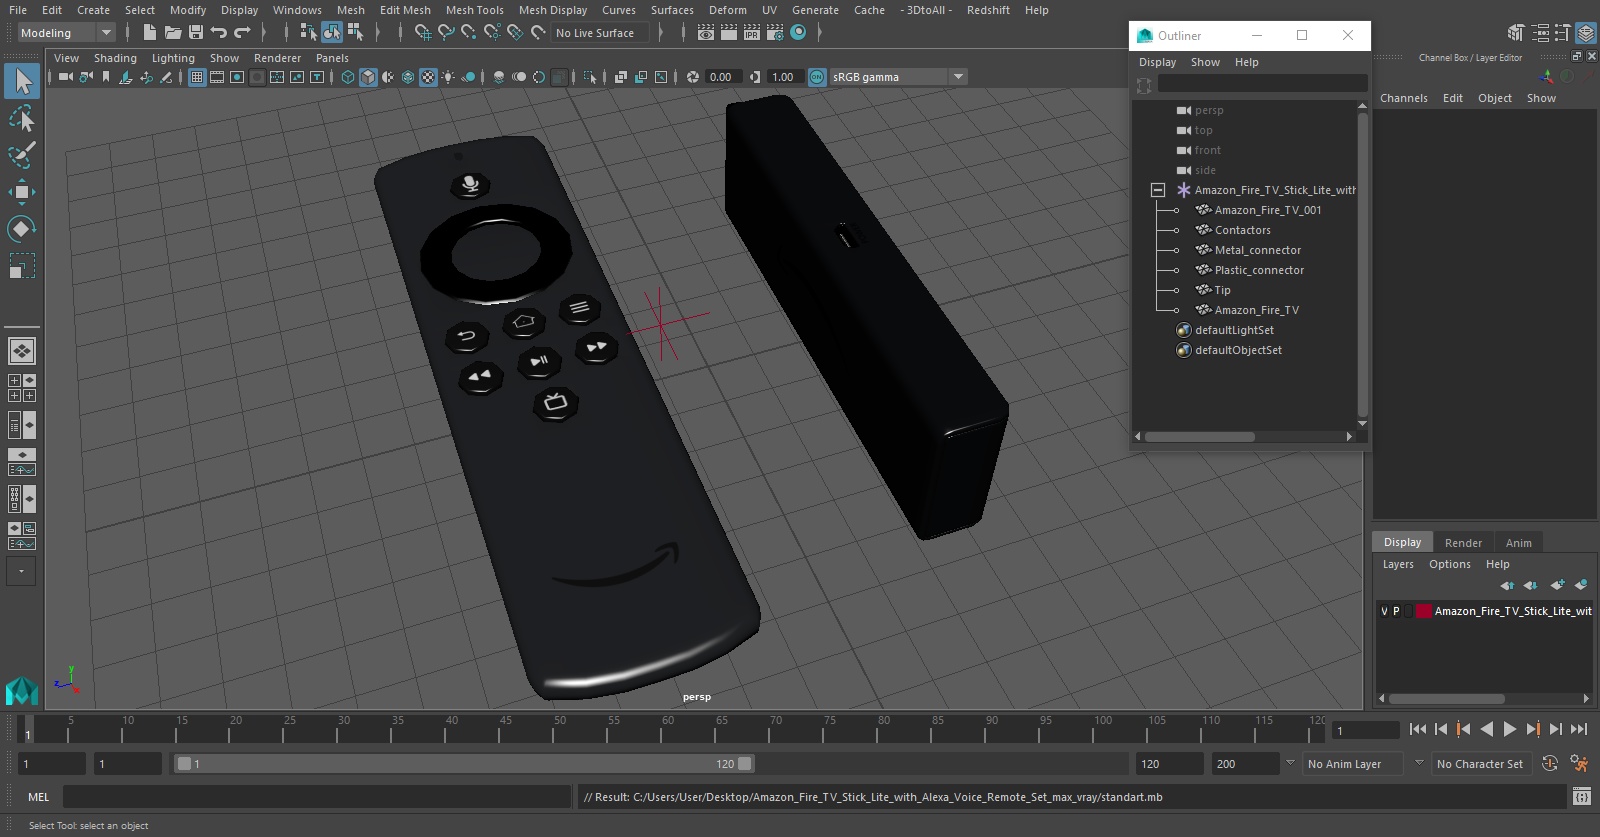Open the Mesh Tools menu

tap(474, 10)
